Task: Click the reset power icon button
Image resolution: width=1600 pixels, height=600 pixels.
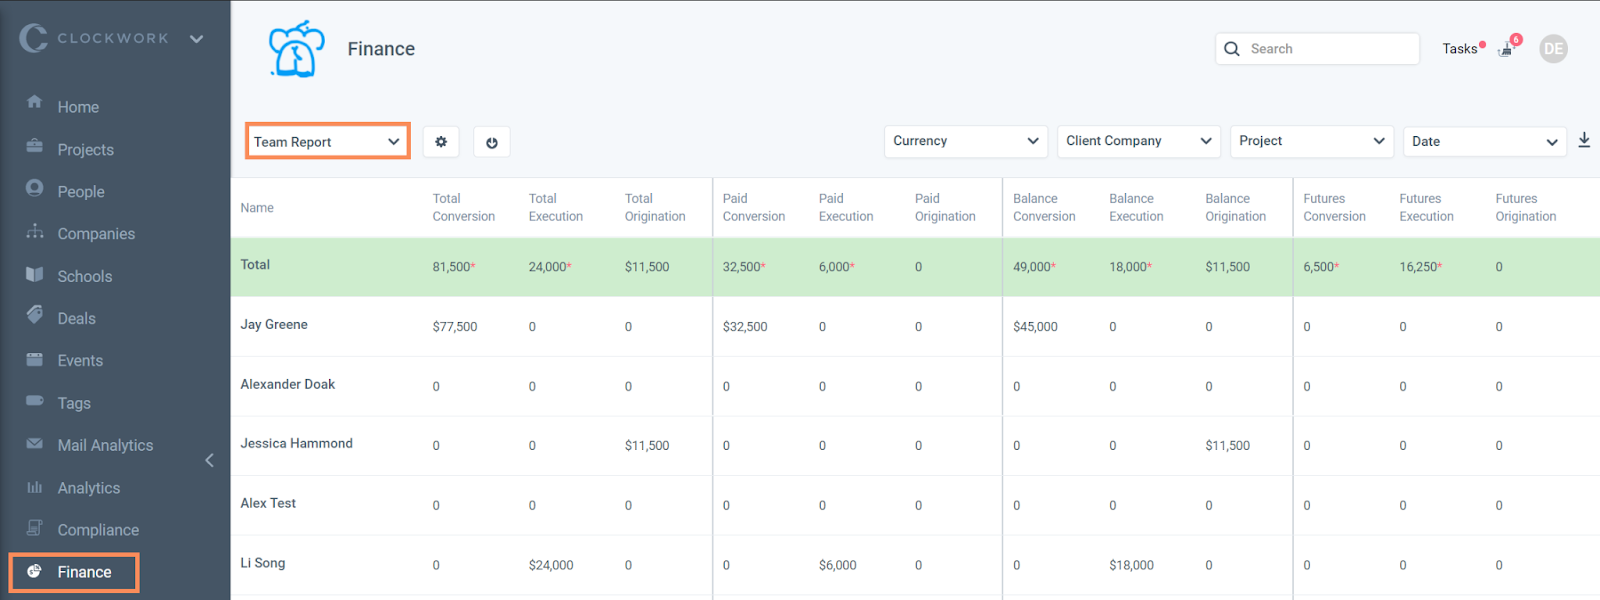Action: [492, 142]
